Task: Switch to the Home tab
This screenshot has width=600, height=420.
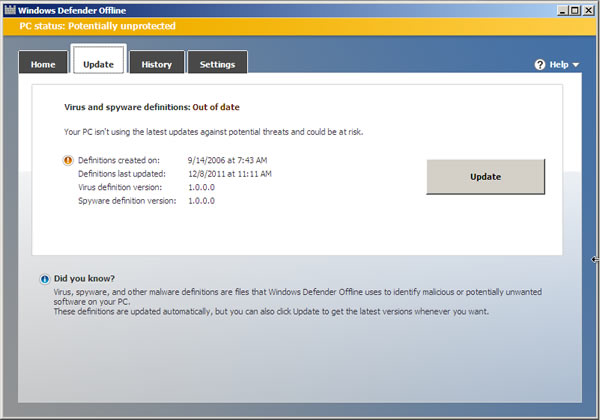Action: [x=43, y=62]
